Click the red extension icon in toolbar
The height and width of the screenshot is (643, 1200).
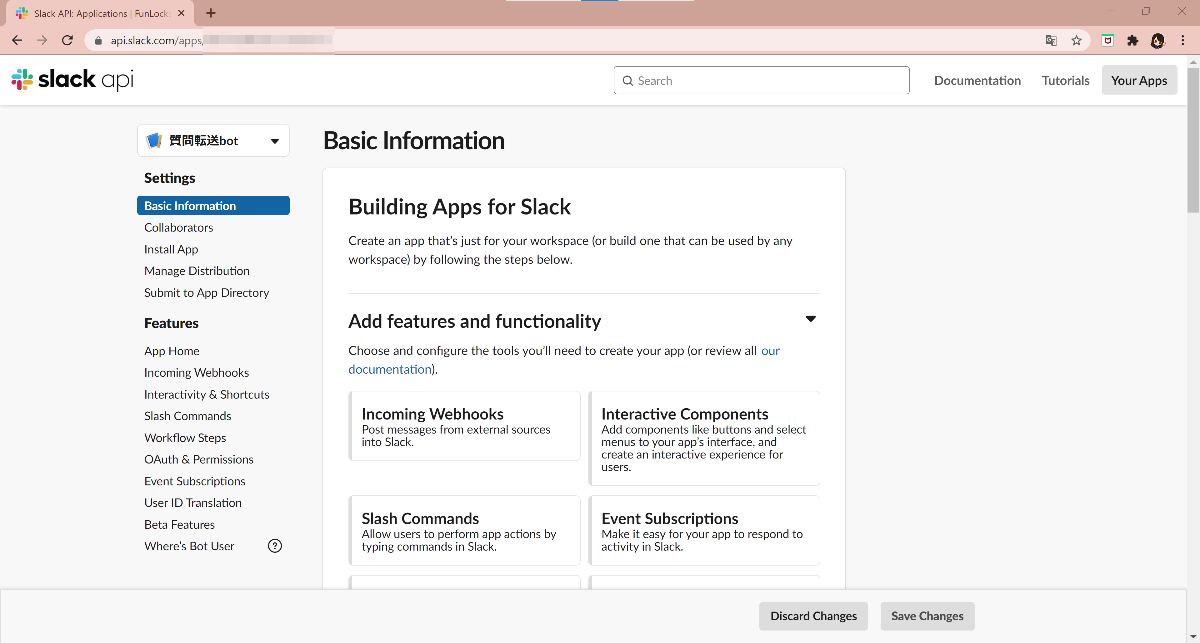pyautogui.click(x=1108, y=40)
